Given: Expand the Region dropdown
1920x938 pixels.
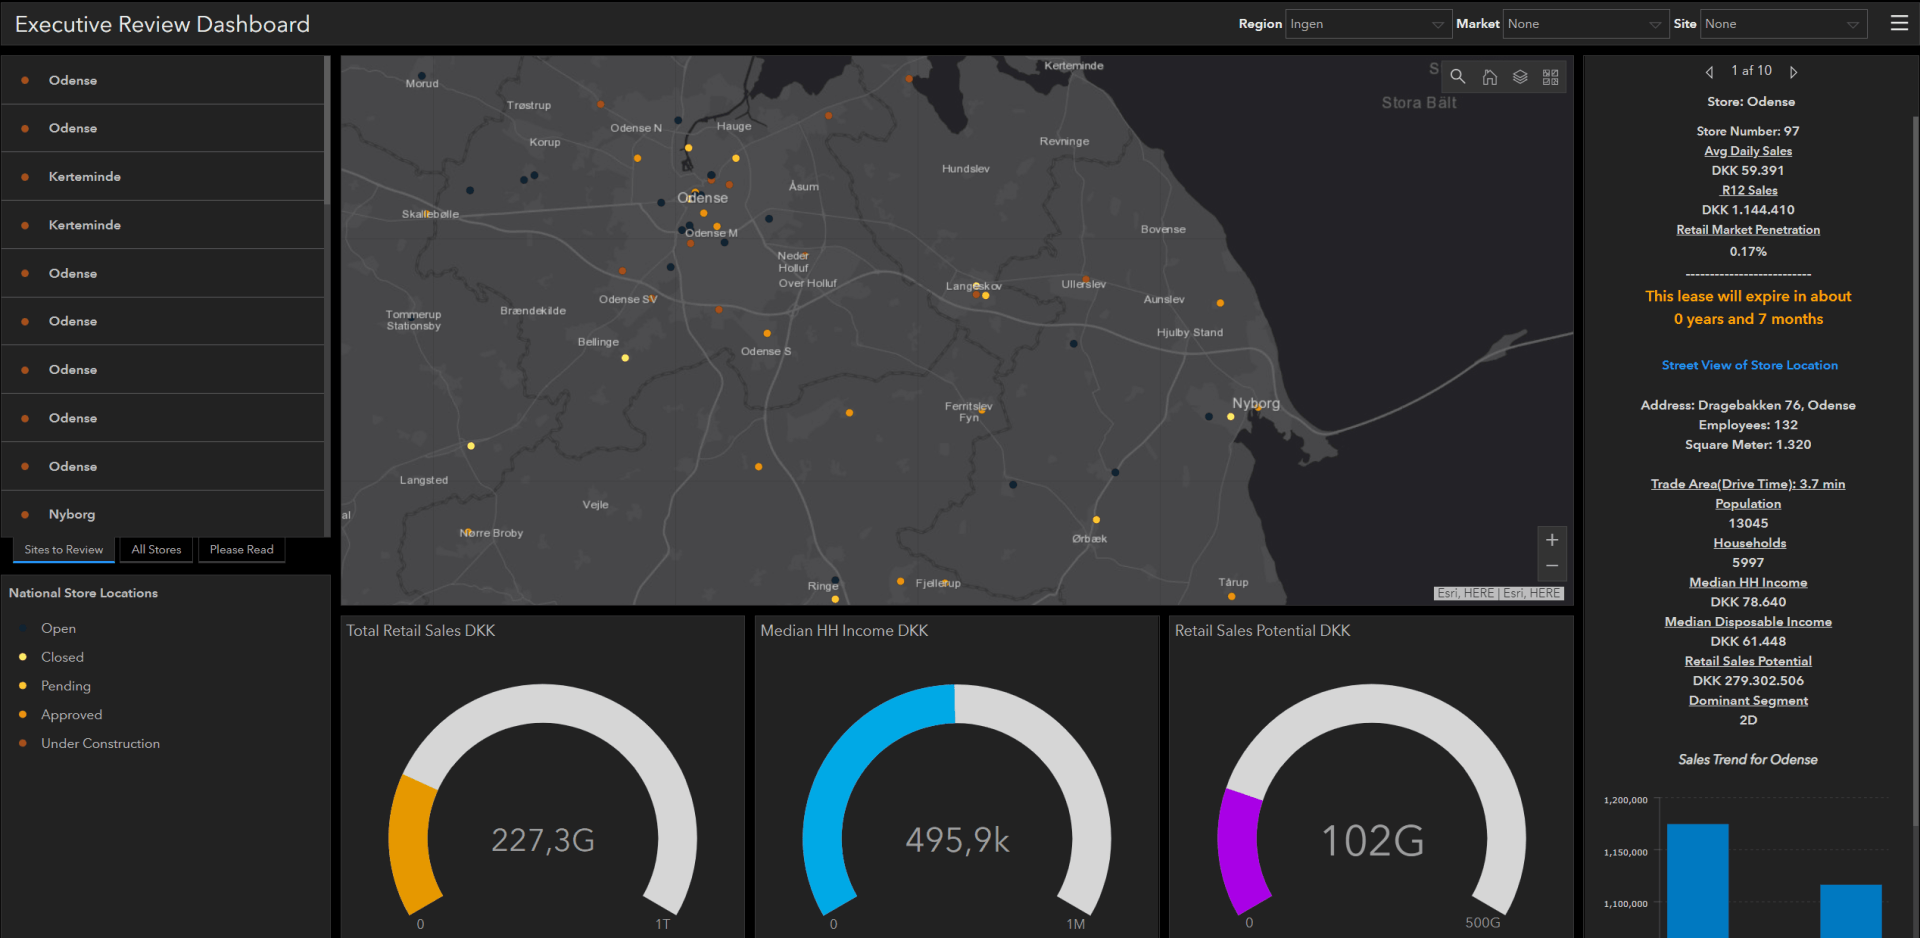Looking at the screenshot, I should tap(1366, 24).
